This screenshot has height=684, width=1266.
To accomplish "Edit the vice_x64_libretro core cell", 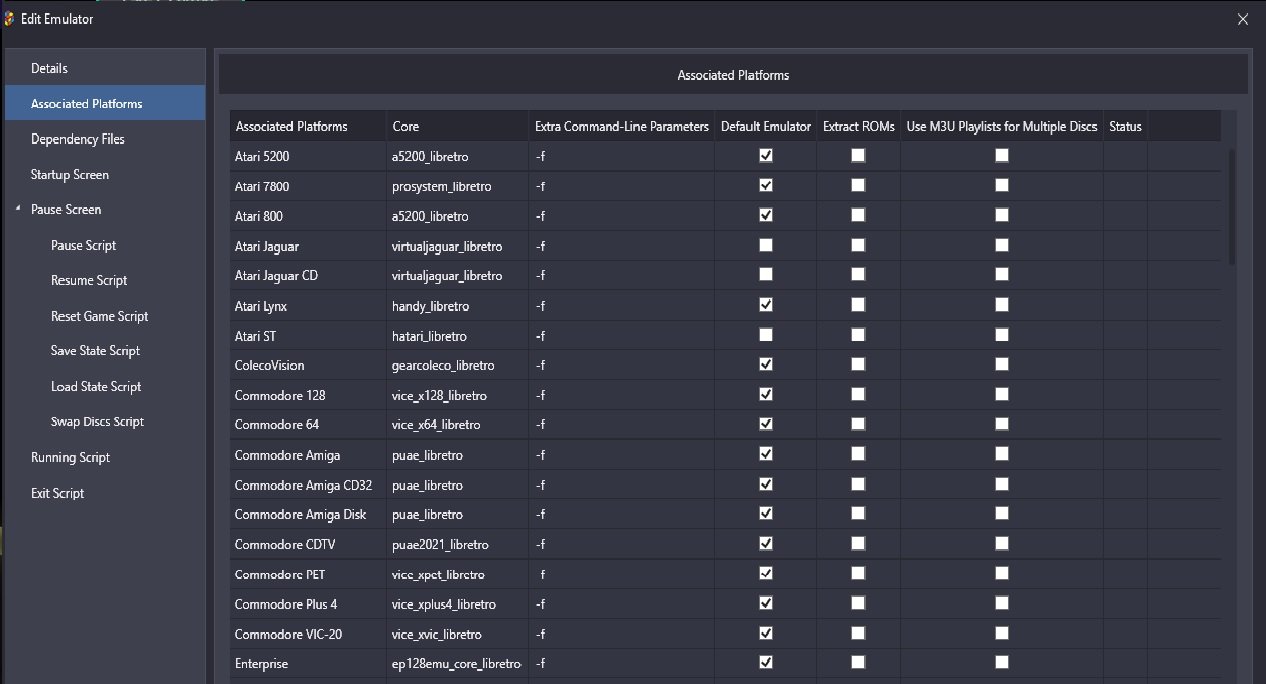I will [458, 425].
